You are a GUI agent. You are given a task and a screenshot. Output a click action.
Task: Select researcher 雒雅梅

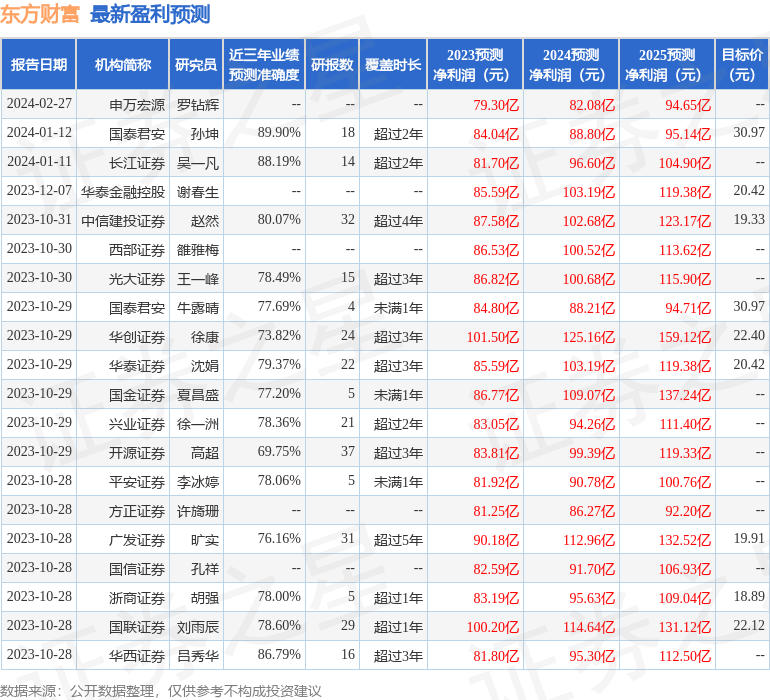pos(197,250)
